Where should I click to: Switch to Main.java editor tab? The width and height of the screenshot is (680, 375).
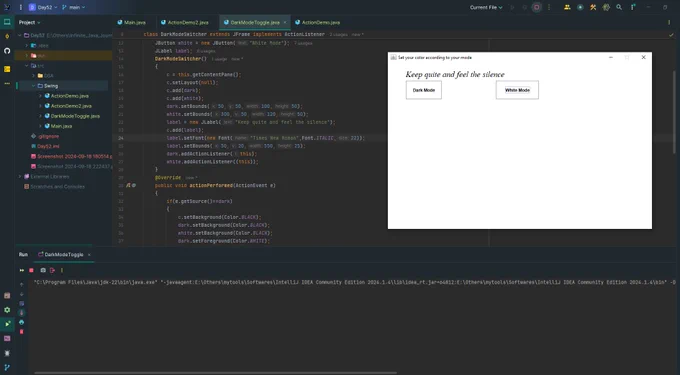131,22
